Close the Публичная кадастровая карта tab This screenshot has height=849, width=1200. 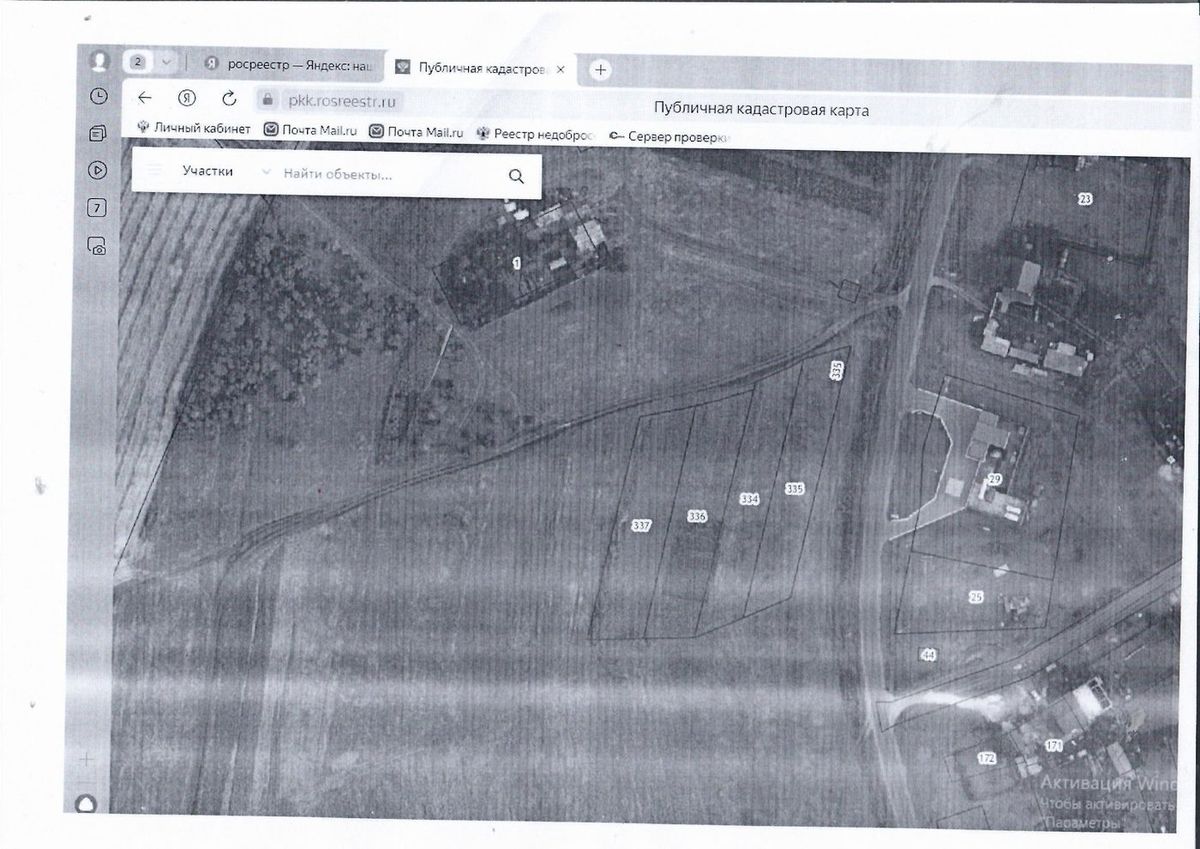coord(561,69)
